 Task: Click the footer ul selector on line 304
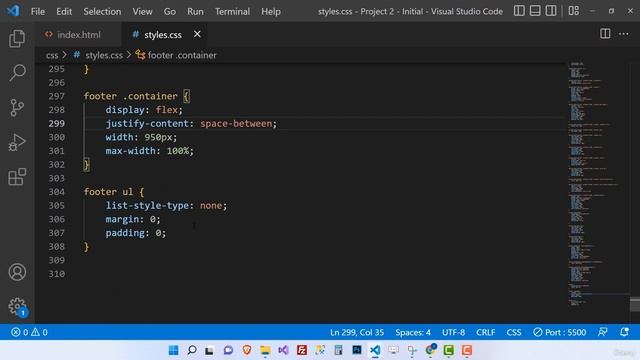coord(108,191)
